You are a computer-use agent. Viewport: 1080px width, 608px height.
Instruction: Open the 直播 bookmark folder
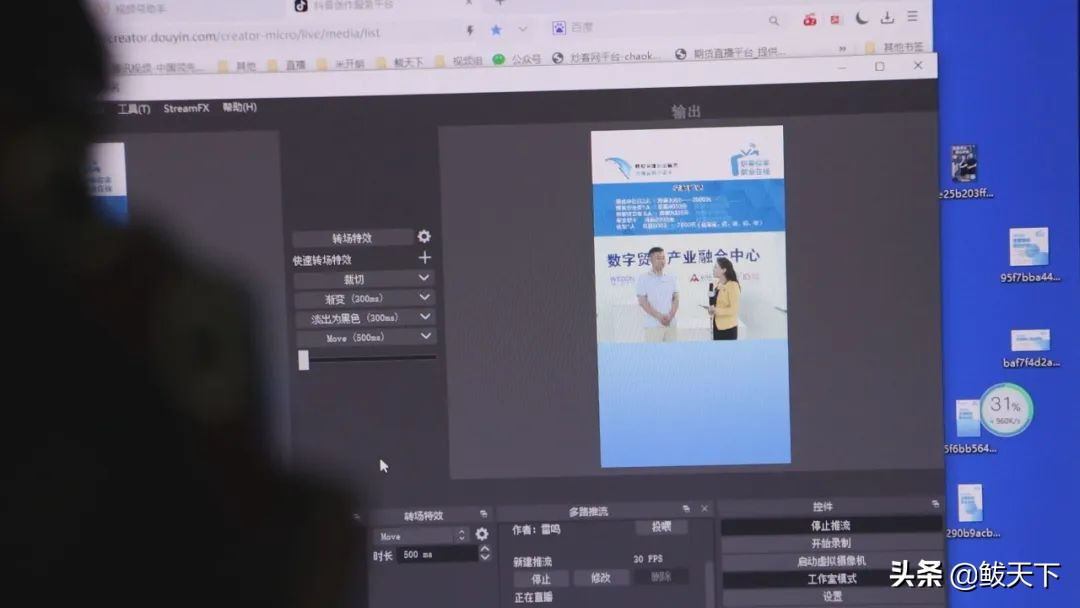tap(287, 65)
